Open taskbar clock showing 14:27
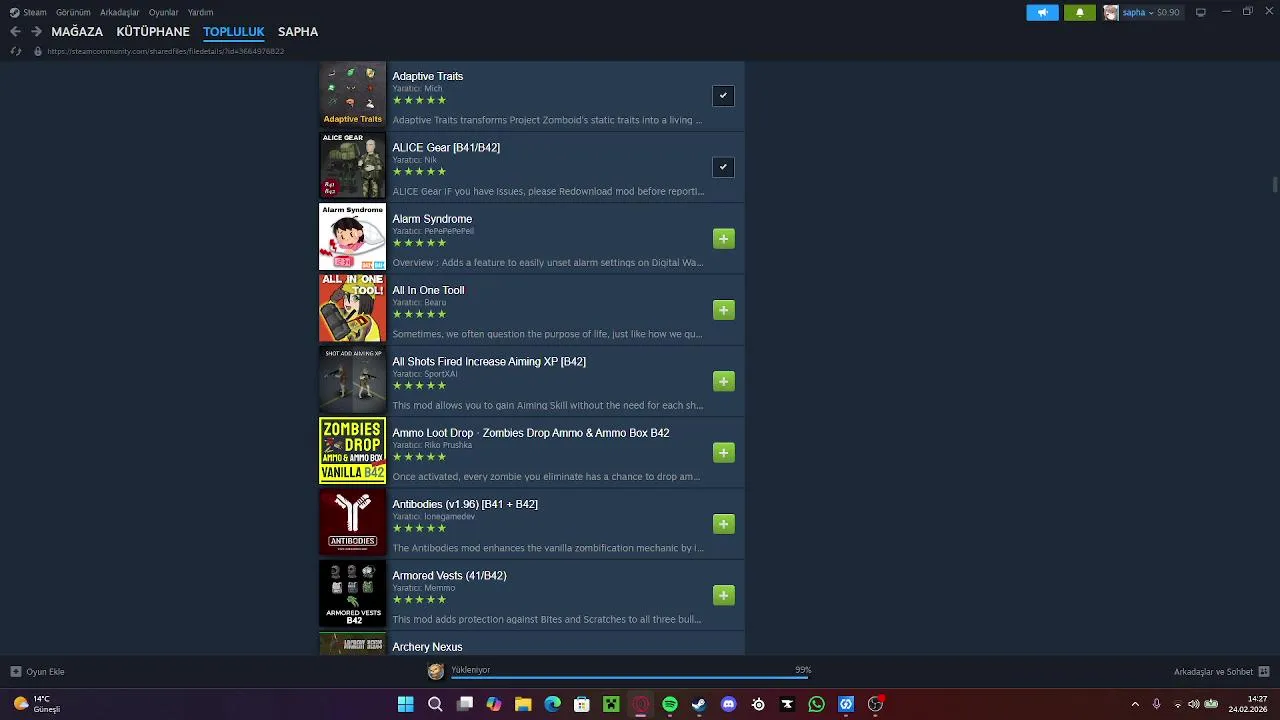The height and width of the screenshot is (720, 1280). 1250,704
